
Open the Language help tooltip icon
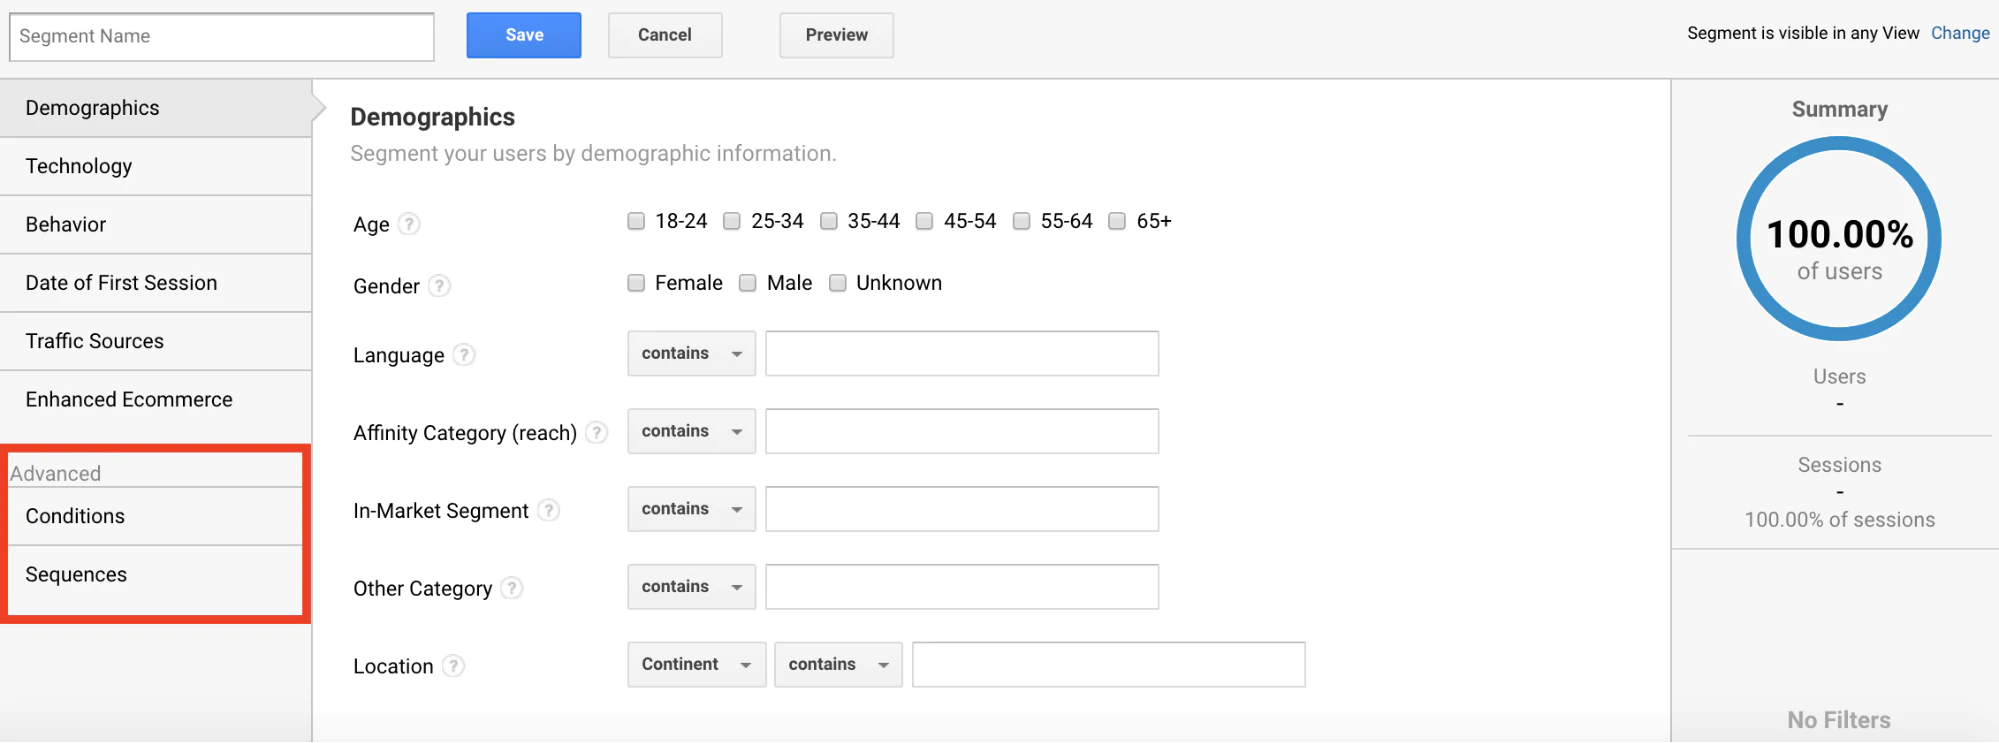point(464,355)
